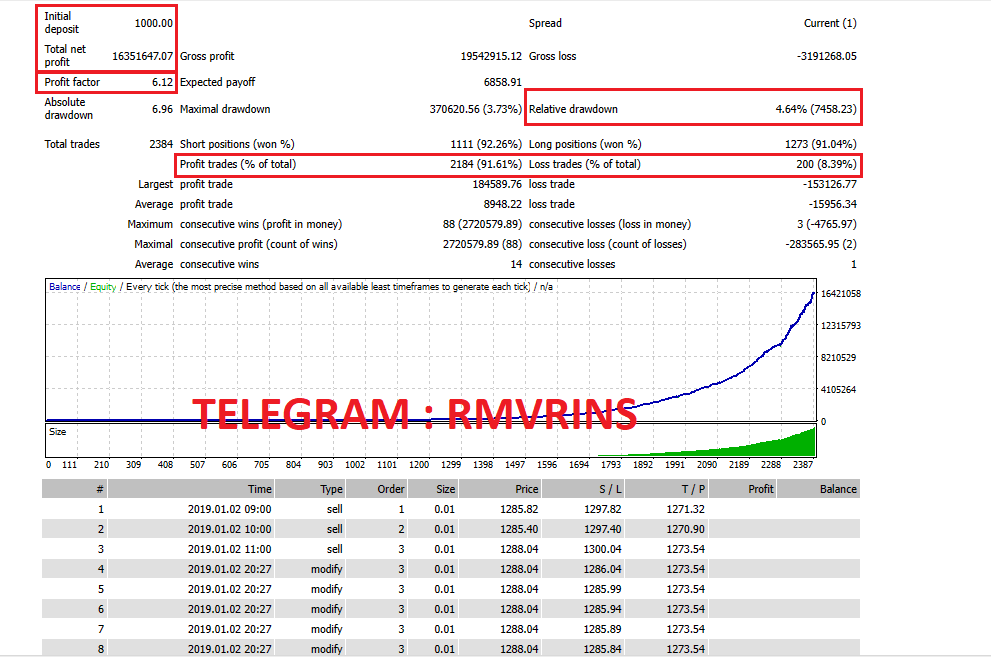991x657 pixels.
Task: Click the Order column header
Action: pyautogui.click(x=377, y=489)
